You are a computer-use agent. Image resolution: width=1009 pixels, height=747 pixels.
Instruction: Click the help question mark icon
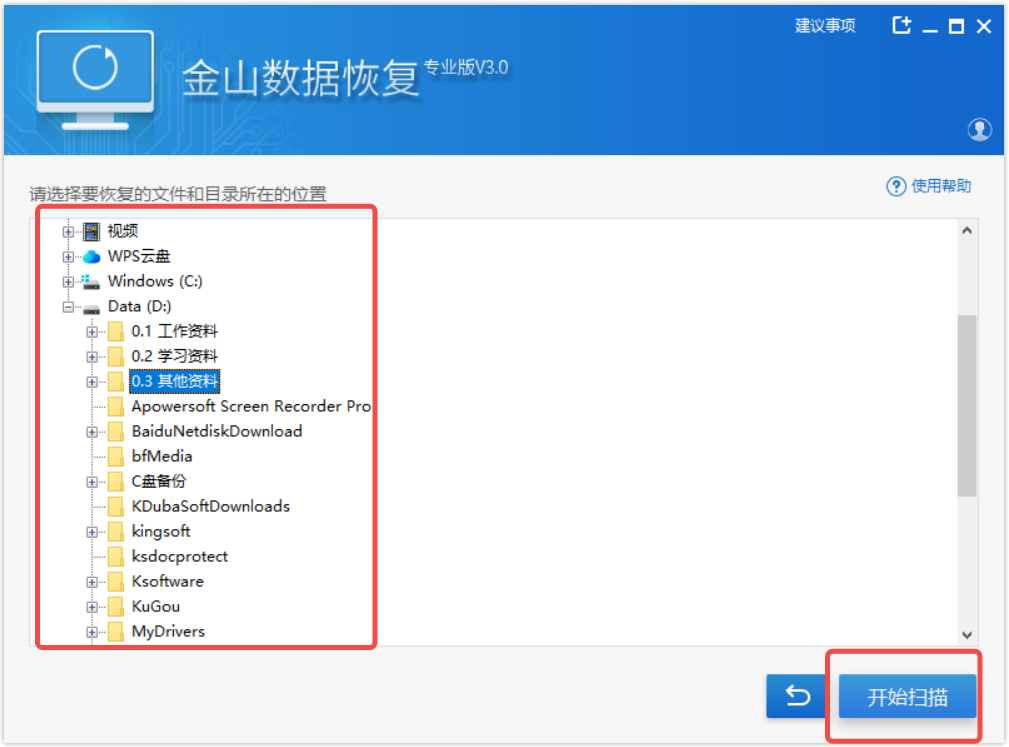[x=896, y=187]
